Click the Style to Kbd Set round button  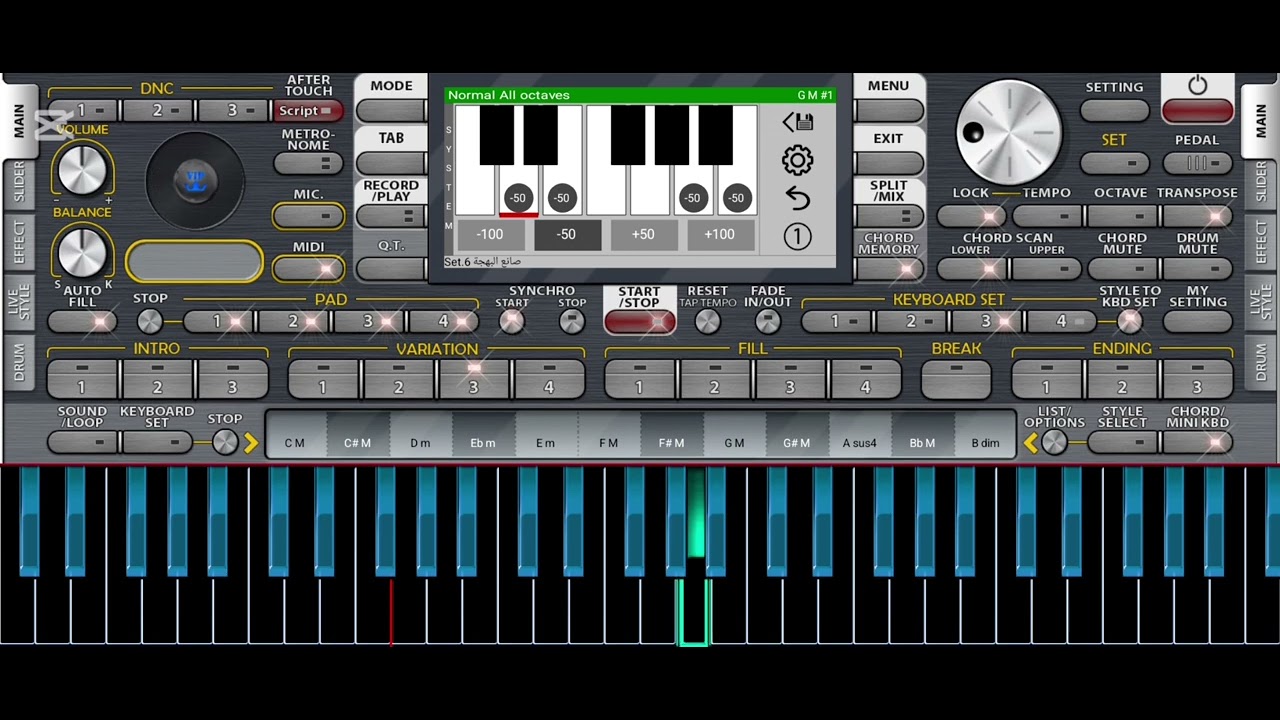1129,321
